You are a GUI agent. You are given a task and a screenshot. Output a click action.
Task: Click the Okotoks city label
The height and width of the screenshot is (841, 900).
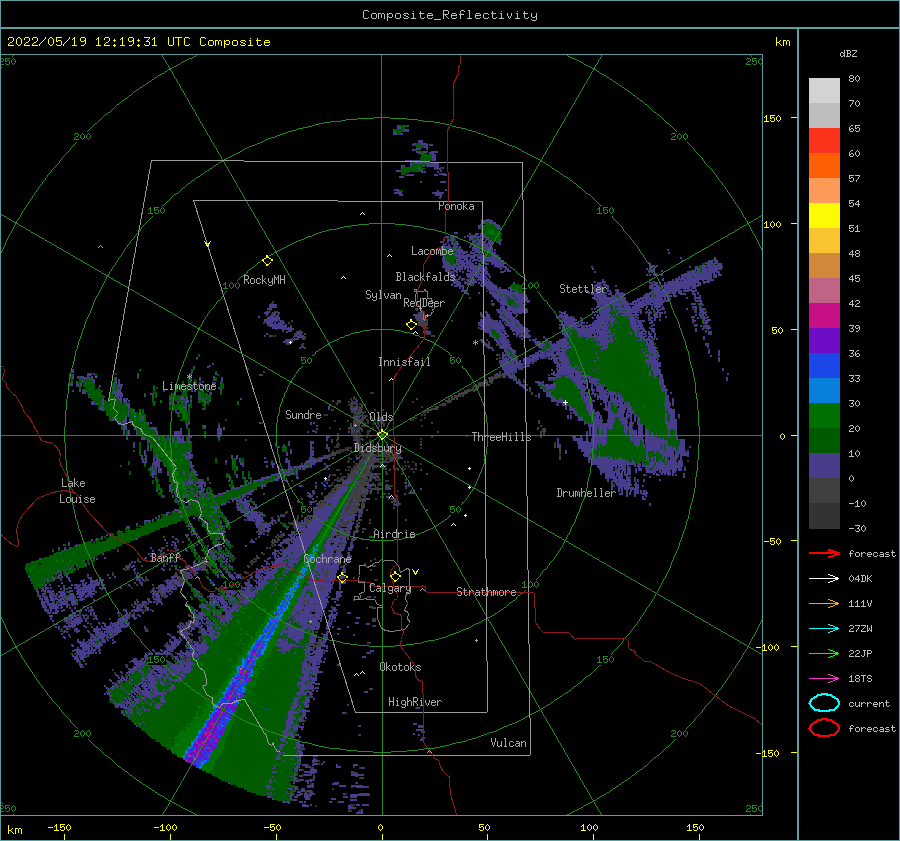coord(400,667)
